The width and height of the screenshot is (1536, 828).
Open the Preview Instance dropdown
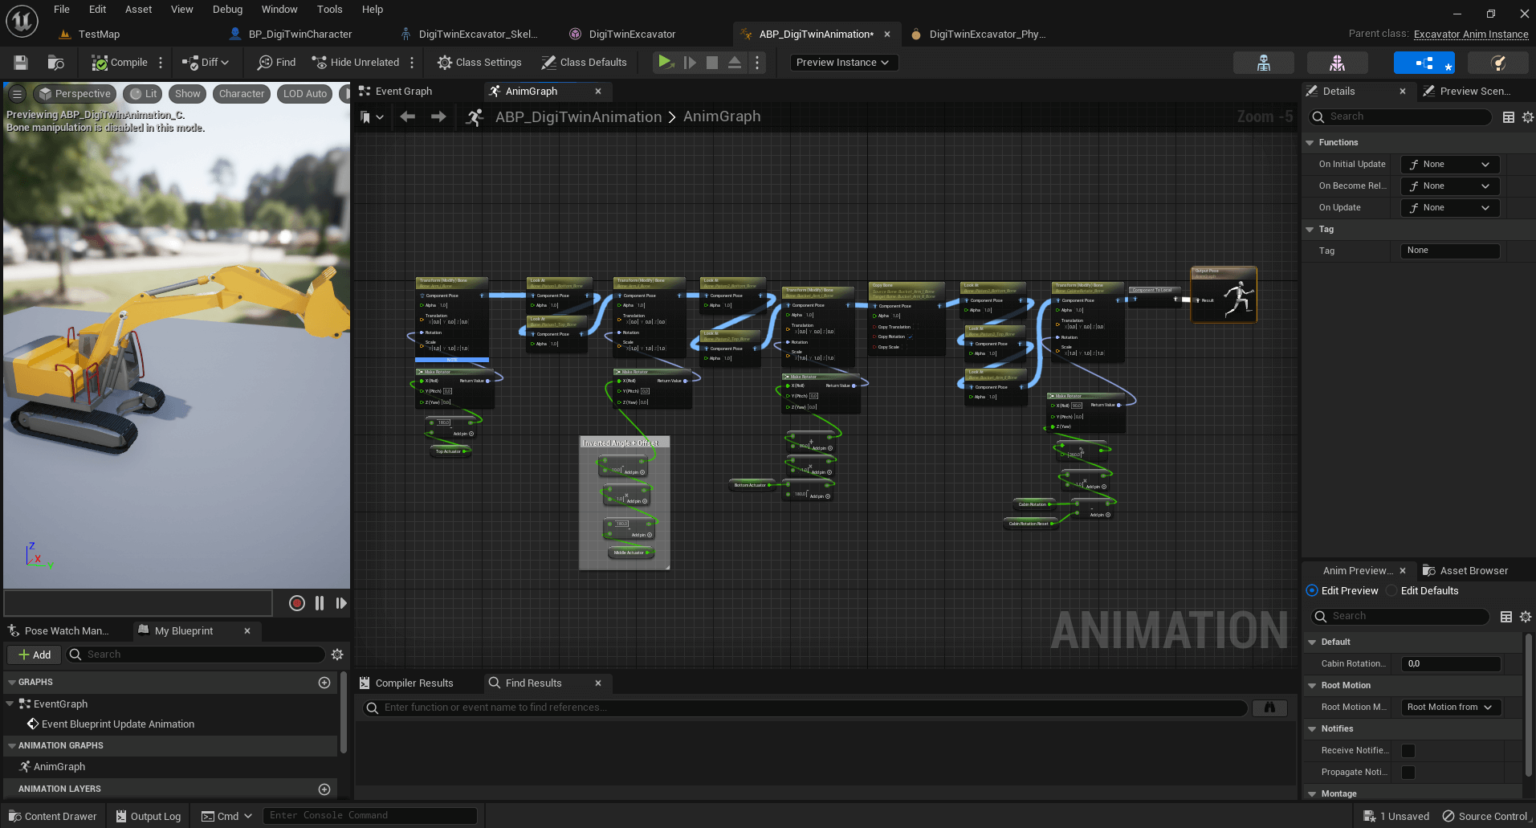(x=843, y=62)
